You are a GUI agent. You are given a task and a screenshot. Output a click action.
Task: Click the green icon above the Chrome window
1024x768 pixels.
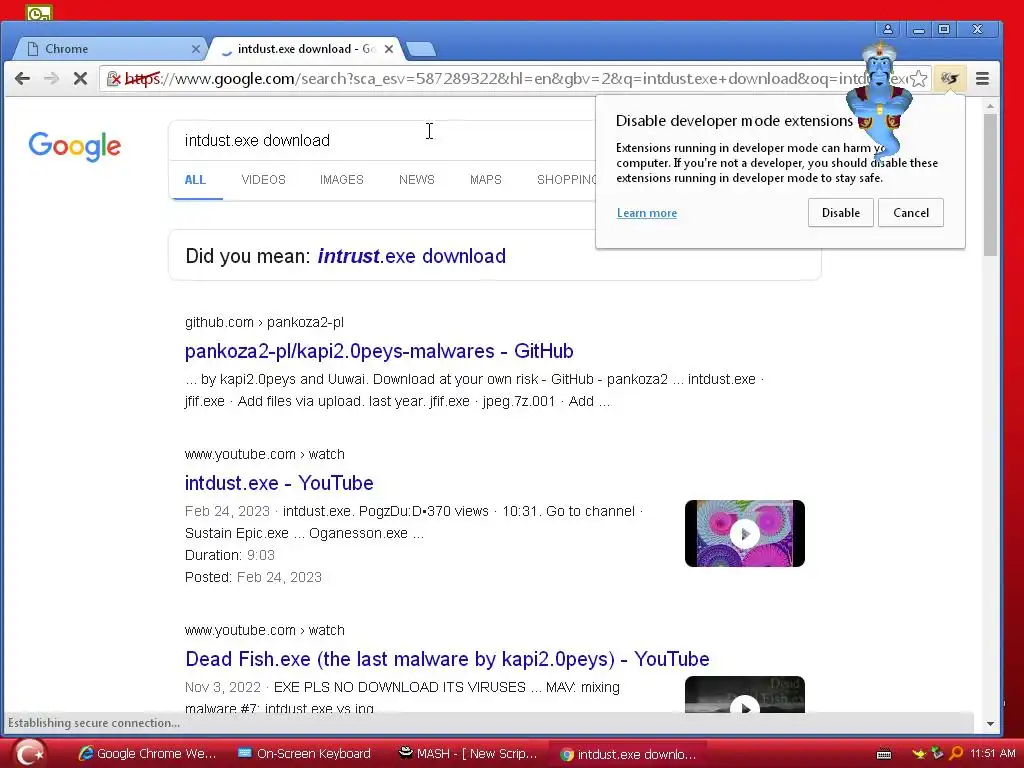tap(39, 12)
